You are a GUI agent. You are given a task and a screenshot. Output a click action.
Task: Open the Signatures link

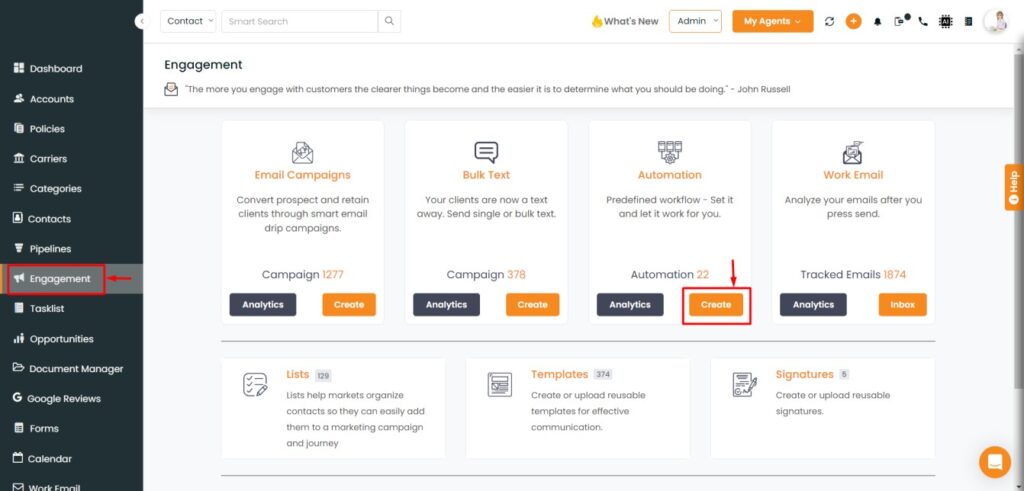805,374
